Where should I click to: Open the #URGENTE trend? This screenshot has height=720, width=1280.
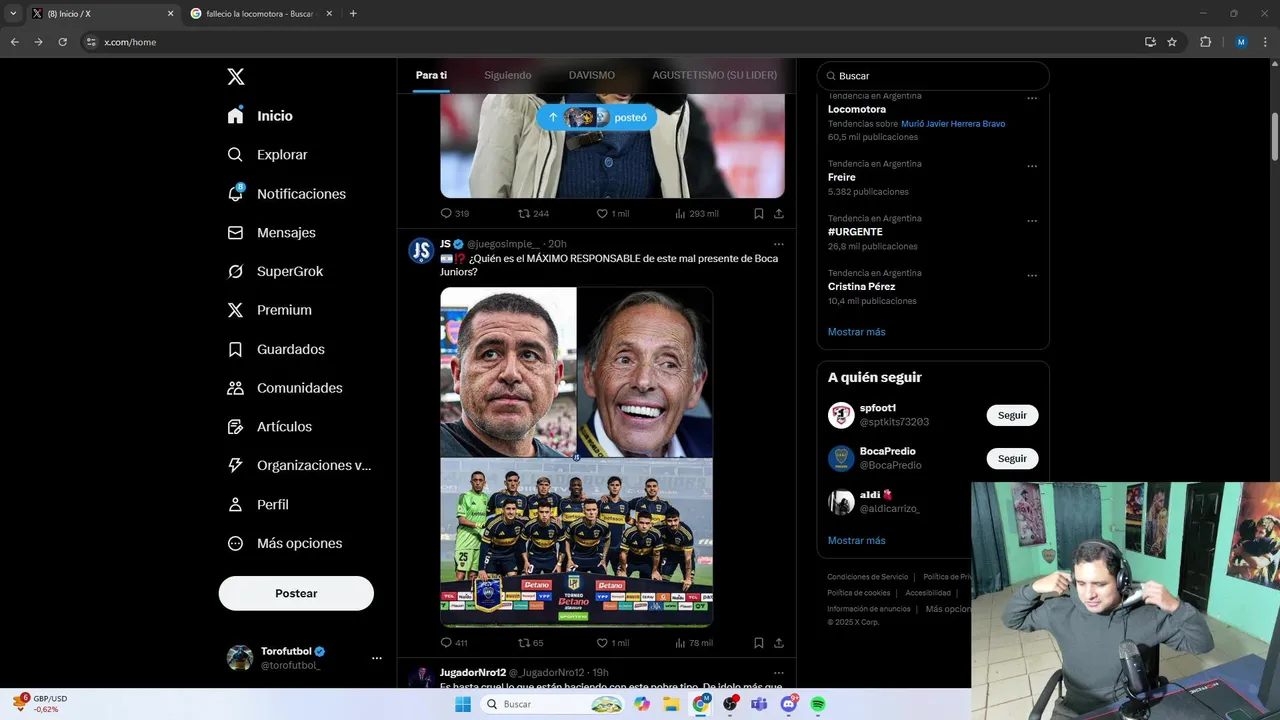click(x=857, y=232)
